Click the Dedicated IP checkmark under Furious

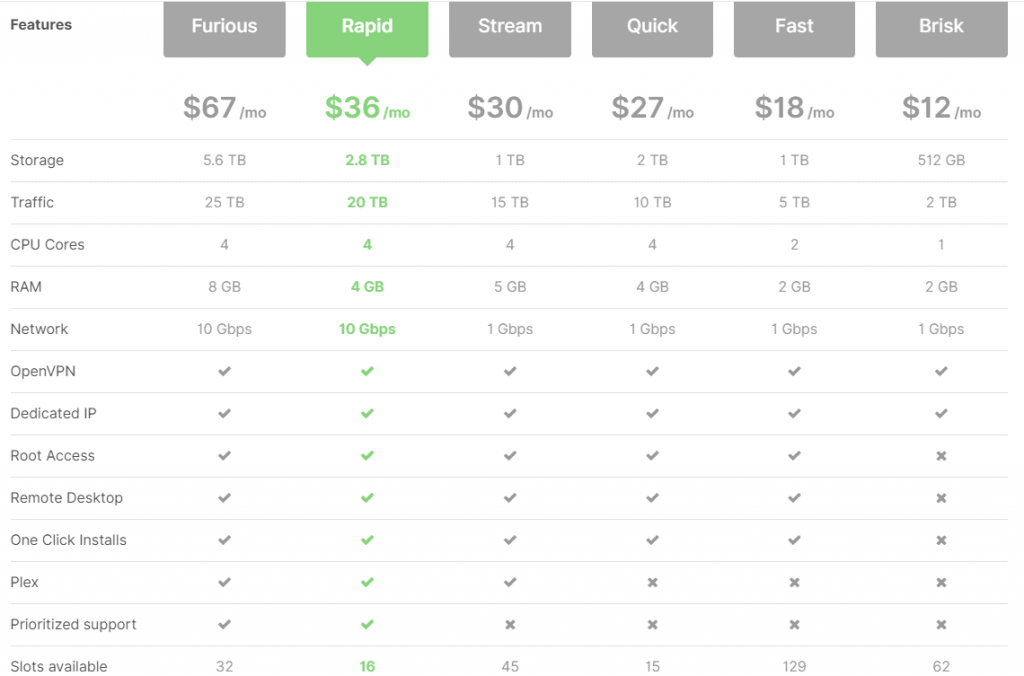tap(224, 413)
